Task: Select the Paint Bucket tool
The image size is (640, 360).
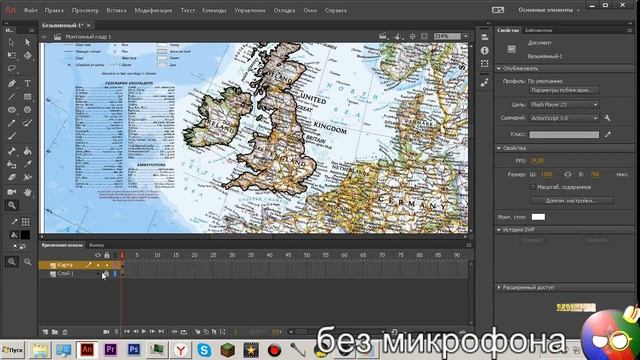Action: [27, 151]
